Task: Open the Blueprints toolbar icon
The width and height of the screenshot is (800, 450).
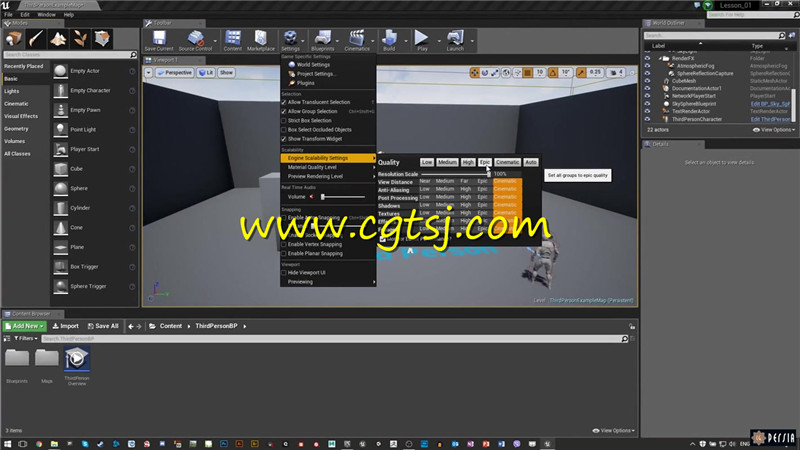Action: pyautogui.click(x=322, y=40)
